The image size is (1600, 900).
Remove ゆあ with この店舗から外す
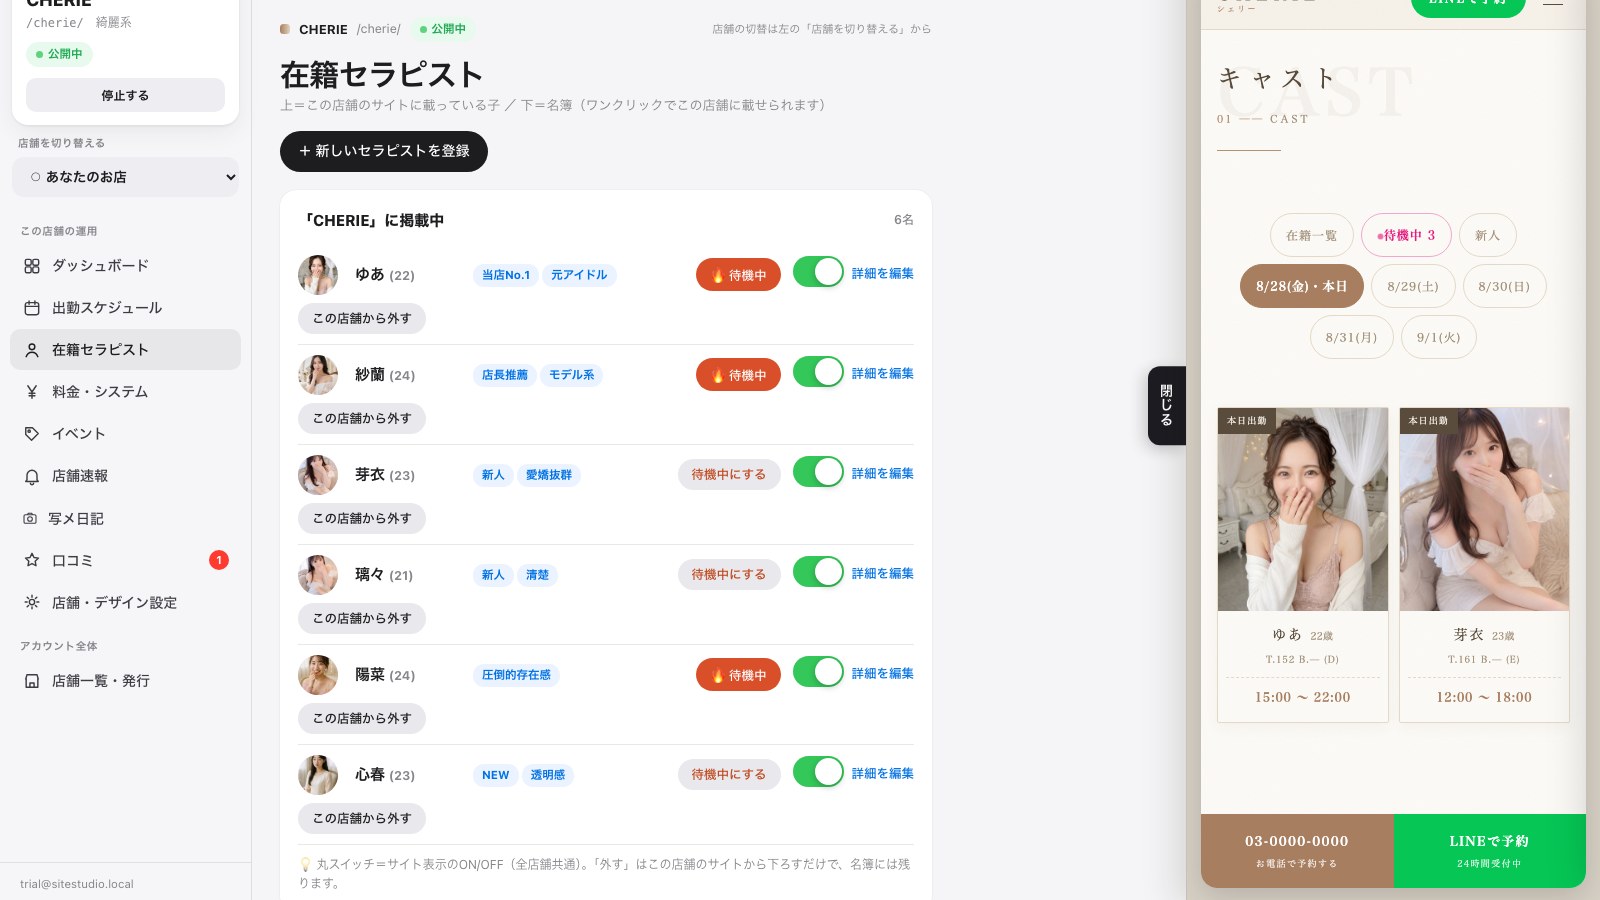tap(362, 319)
